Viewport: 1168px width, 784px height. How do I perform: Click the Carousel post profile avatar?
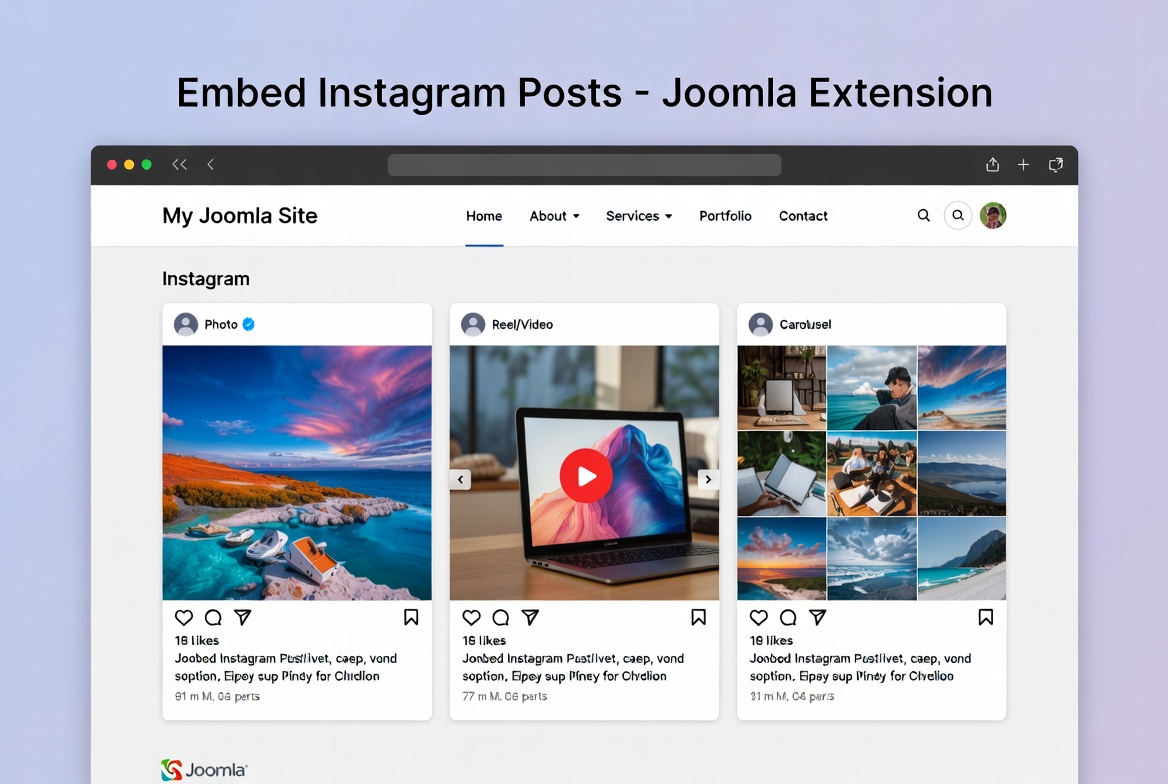click(x=761, y=324)
